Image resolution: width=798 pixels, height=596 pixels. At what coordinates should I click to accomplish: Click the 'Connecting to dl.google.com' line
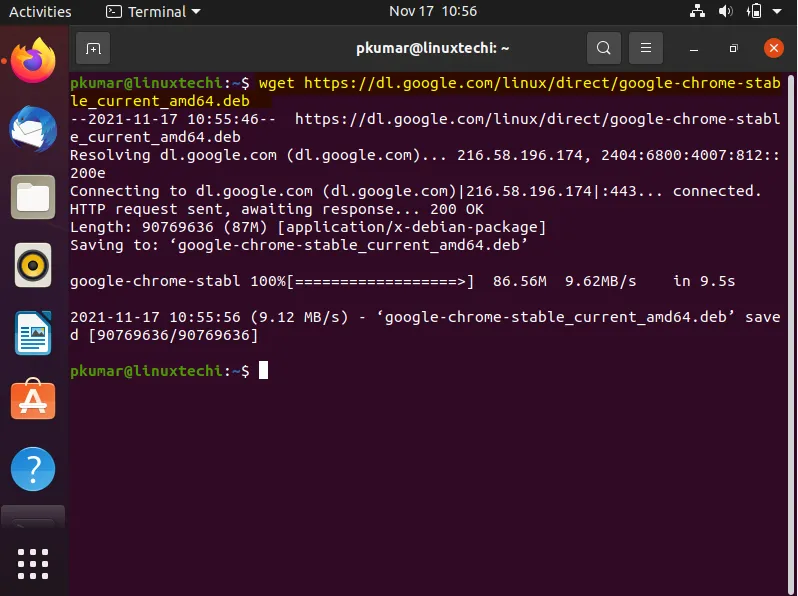coord(415,191)
